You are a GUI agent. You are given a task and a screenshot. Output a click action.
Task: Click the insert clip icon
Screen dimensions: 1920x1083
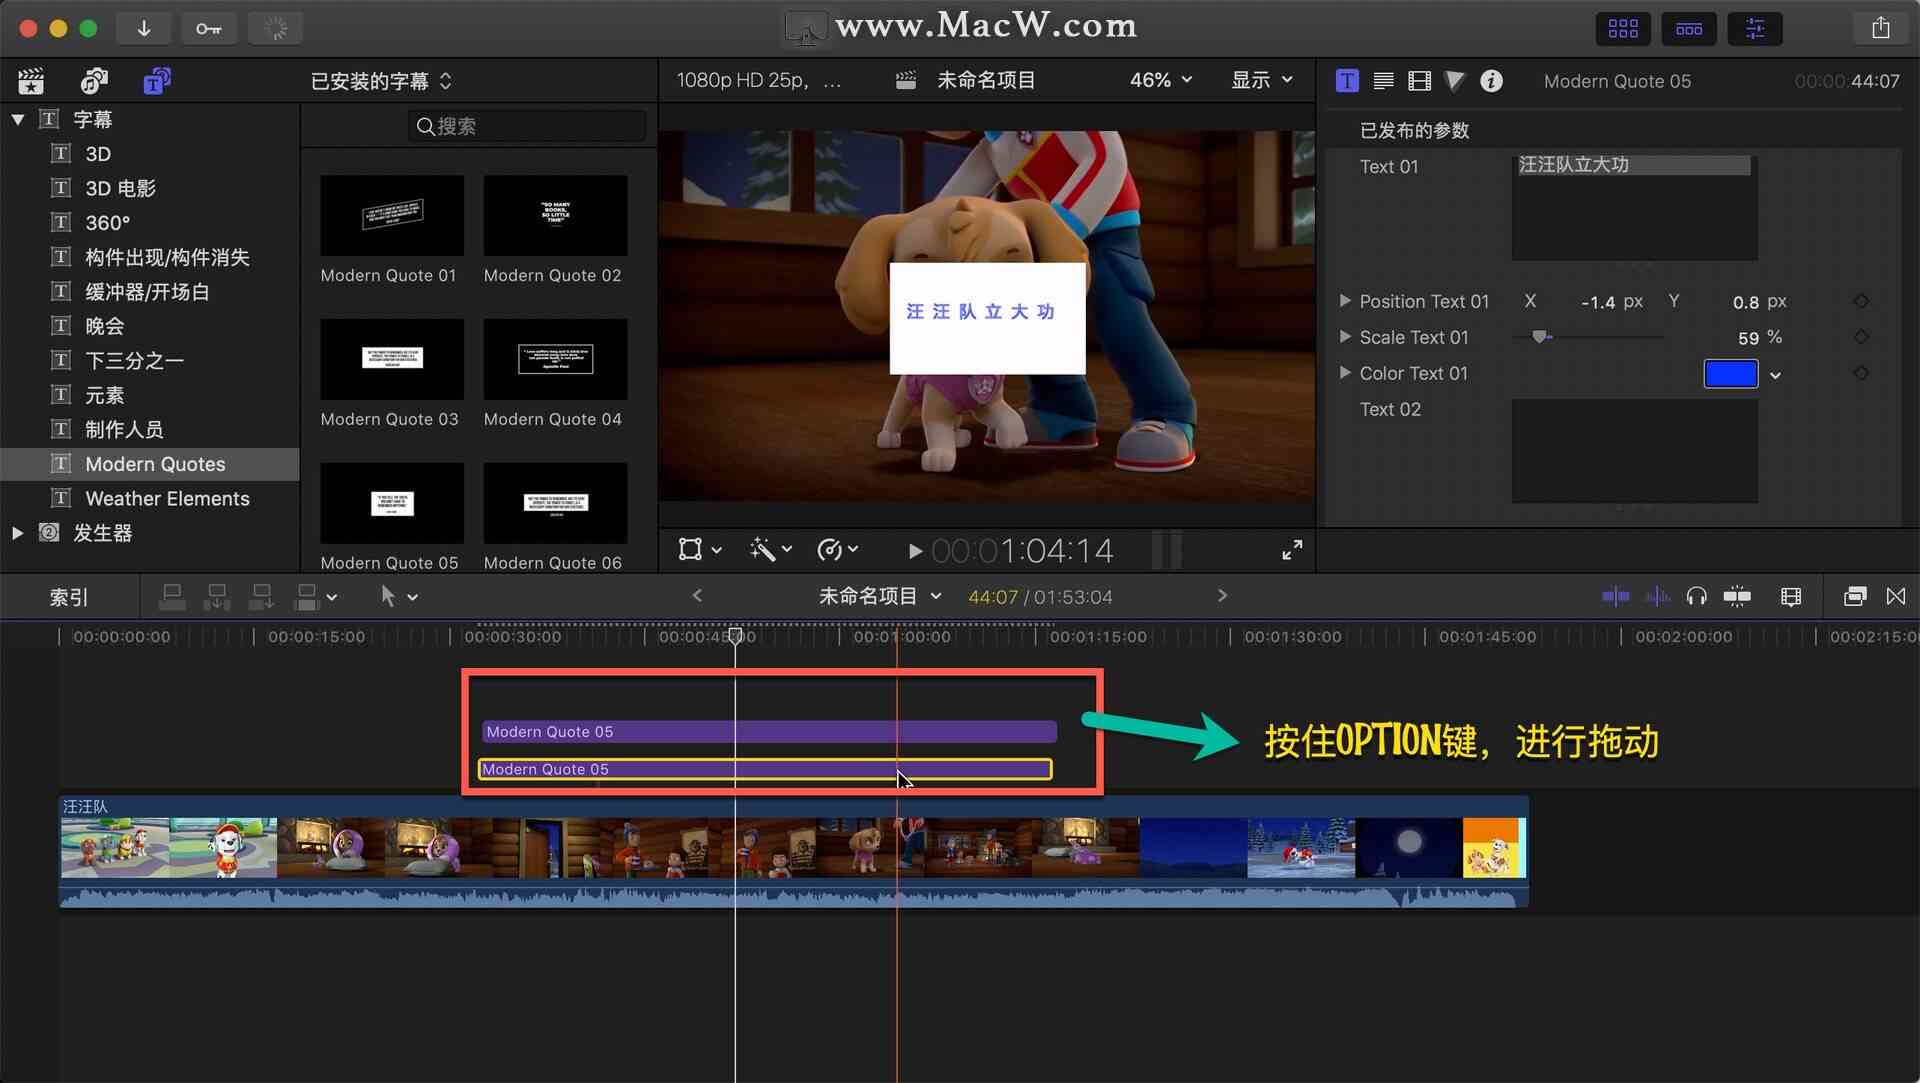coord(216,597)
